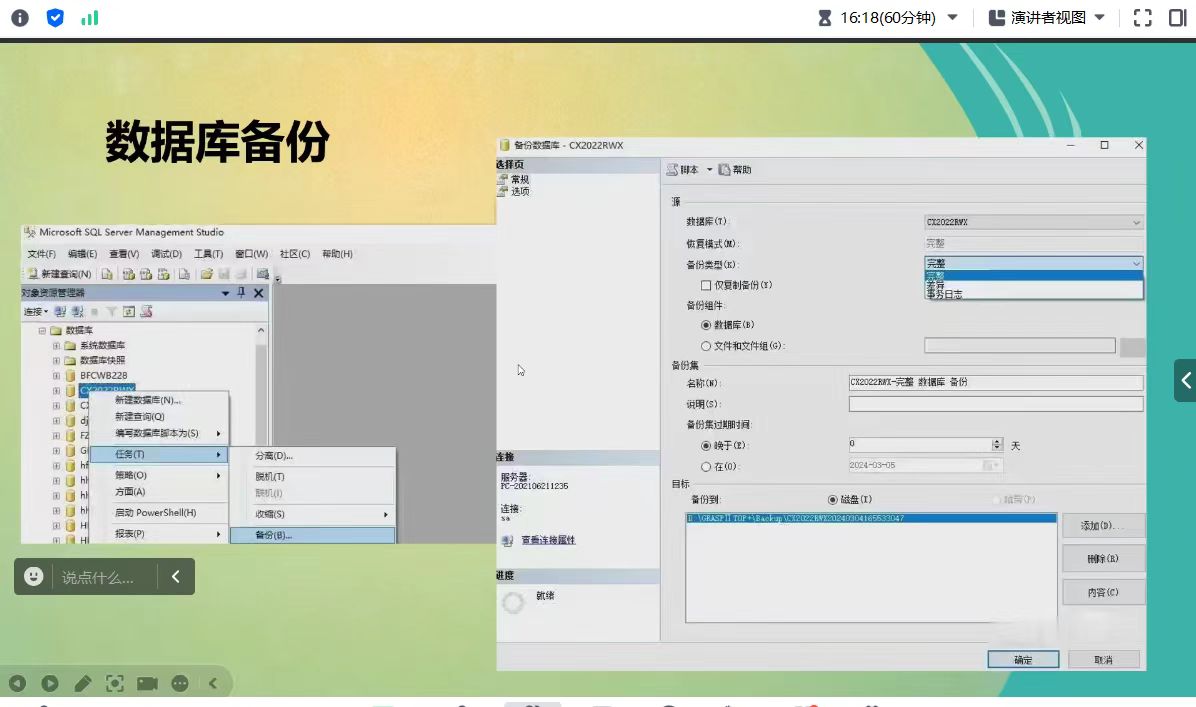Open the 演讲者视图 view dropdown
1196x707 pixels.
tap(1100, 18)
